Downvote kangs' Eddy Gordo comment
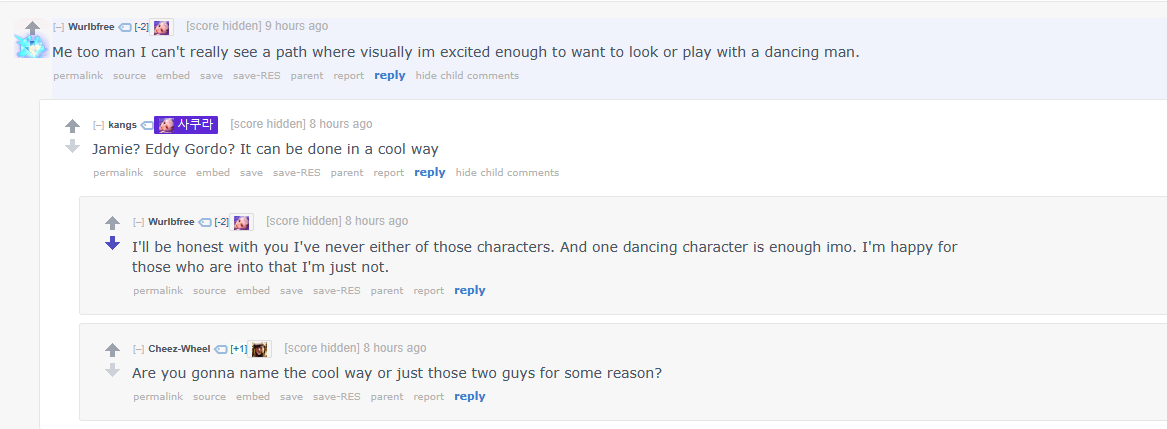The height and width of the screenshot is (429, 1167). 72,146
